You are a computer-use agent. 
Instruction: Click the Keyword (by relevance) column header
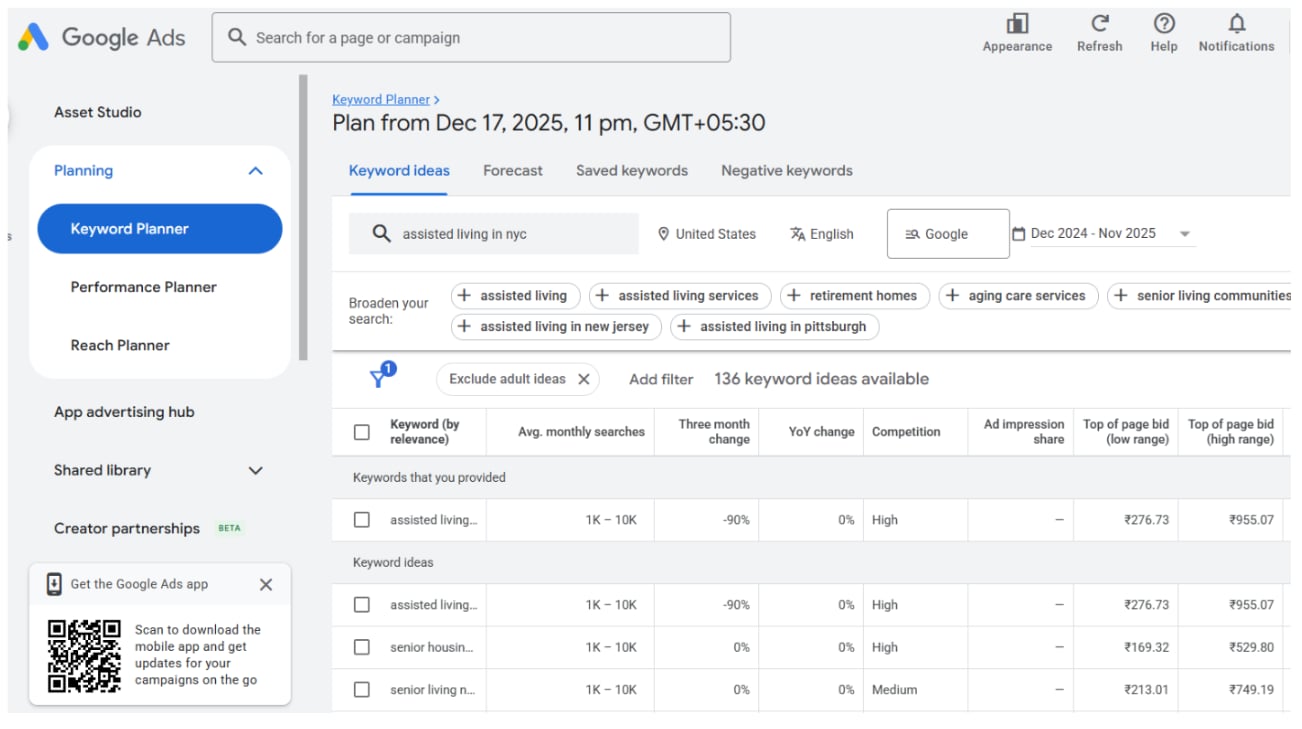tap(424, 432)
